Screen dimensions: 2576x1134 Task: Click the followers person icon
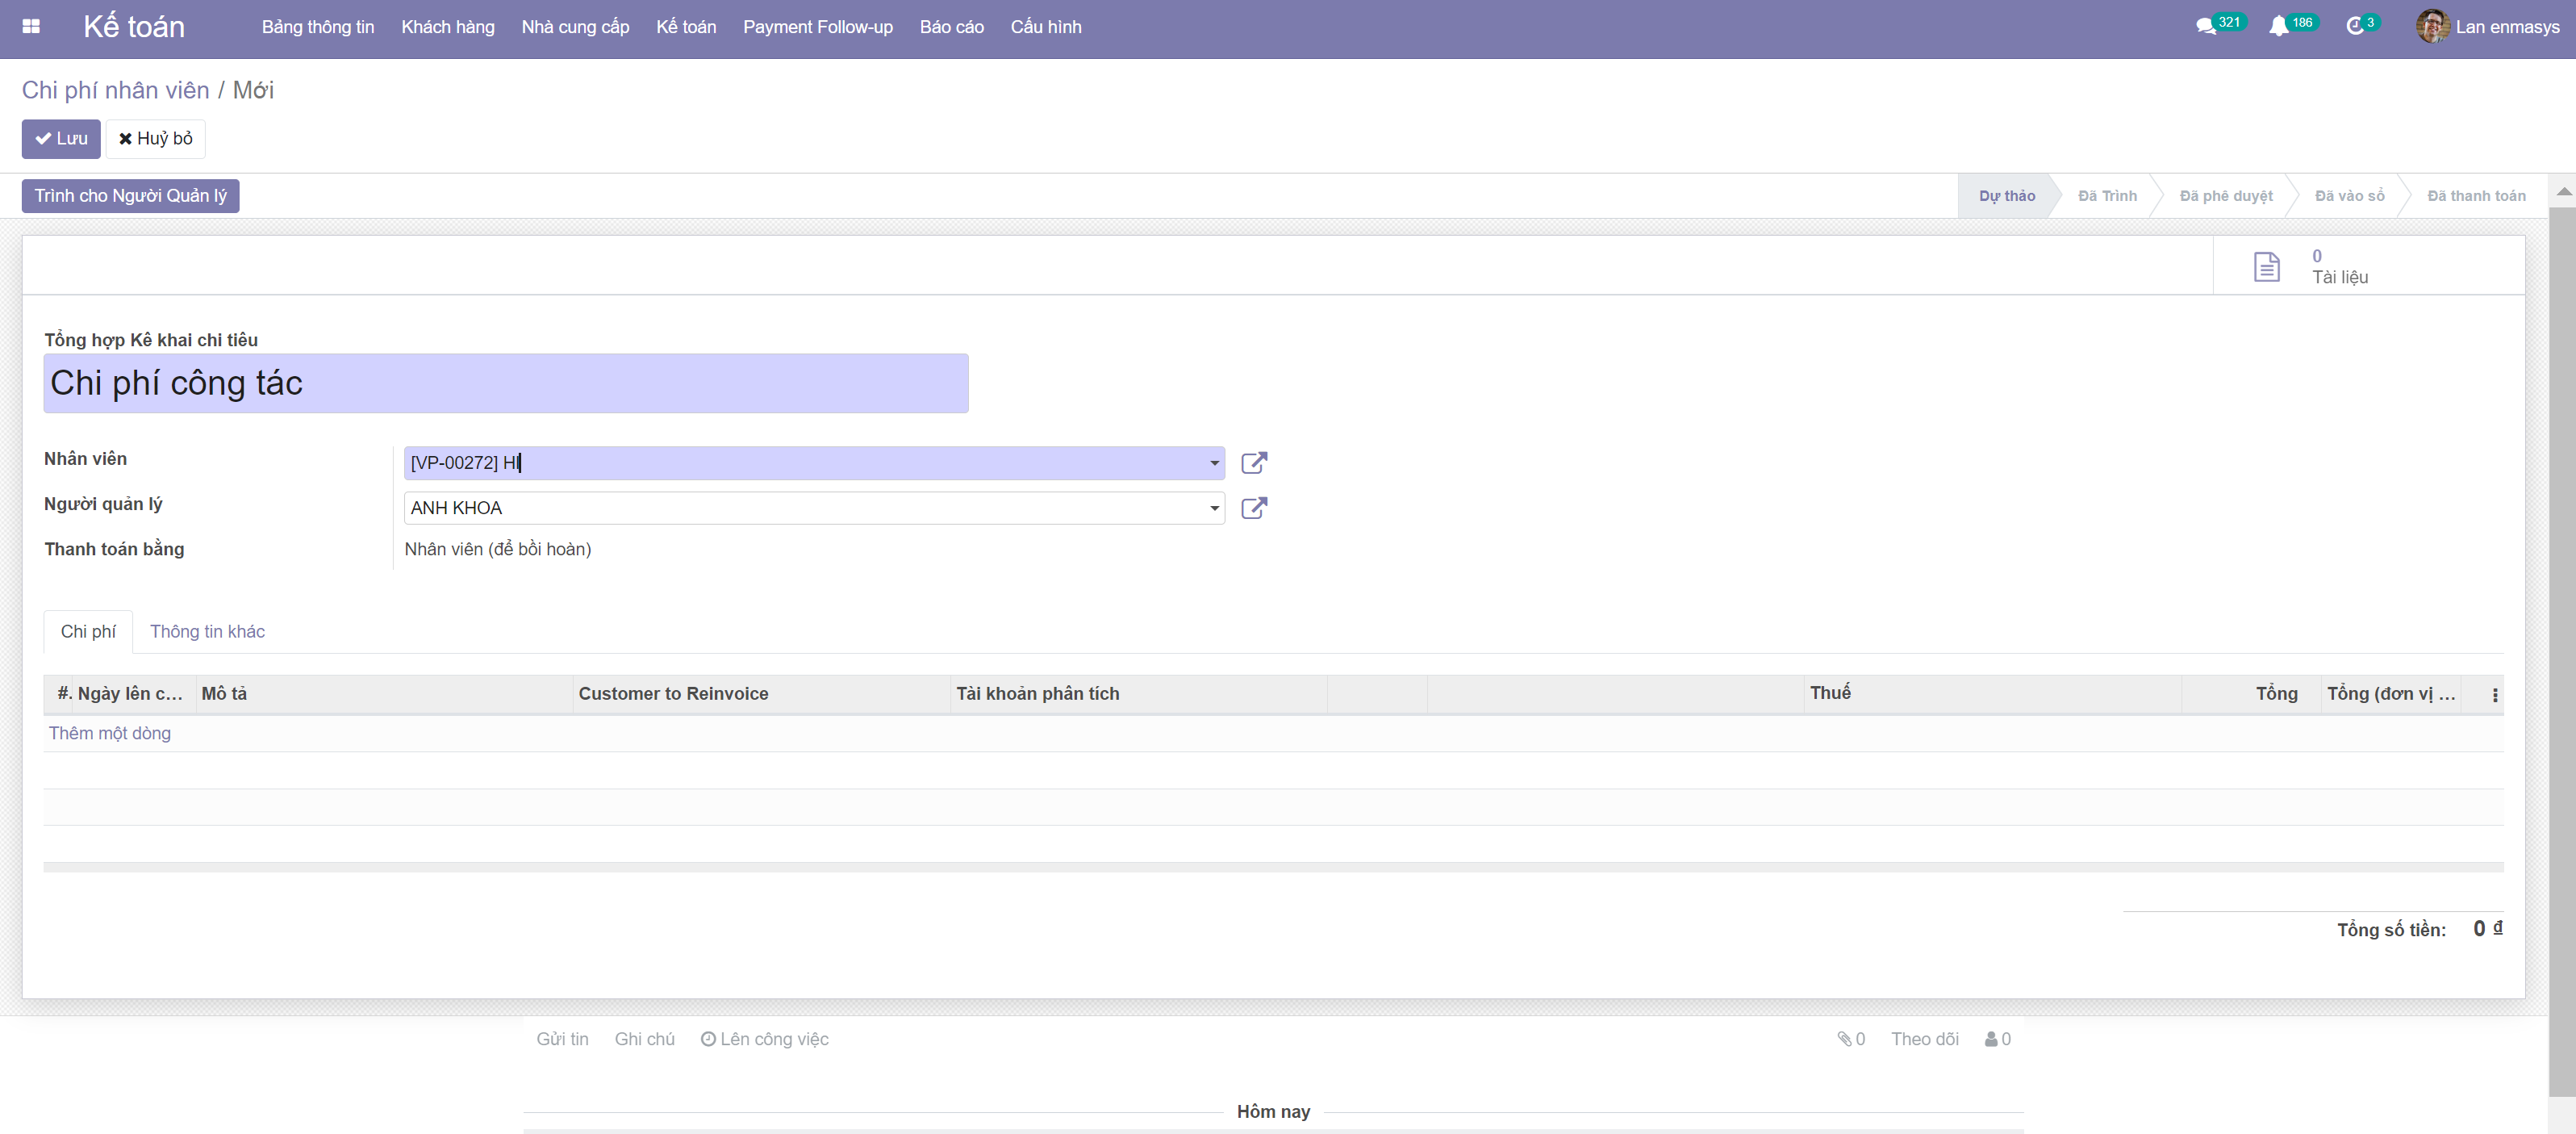[1991, 1039]
